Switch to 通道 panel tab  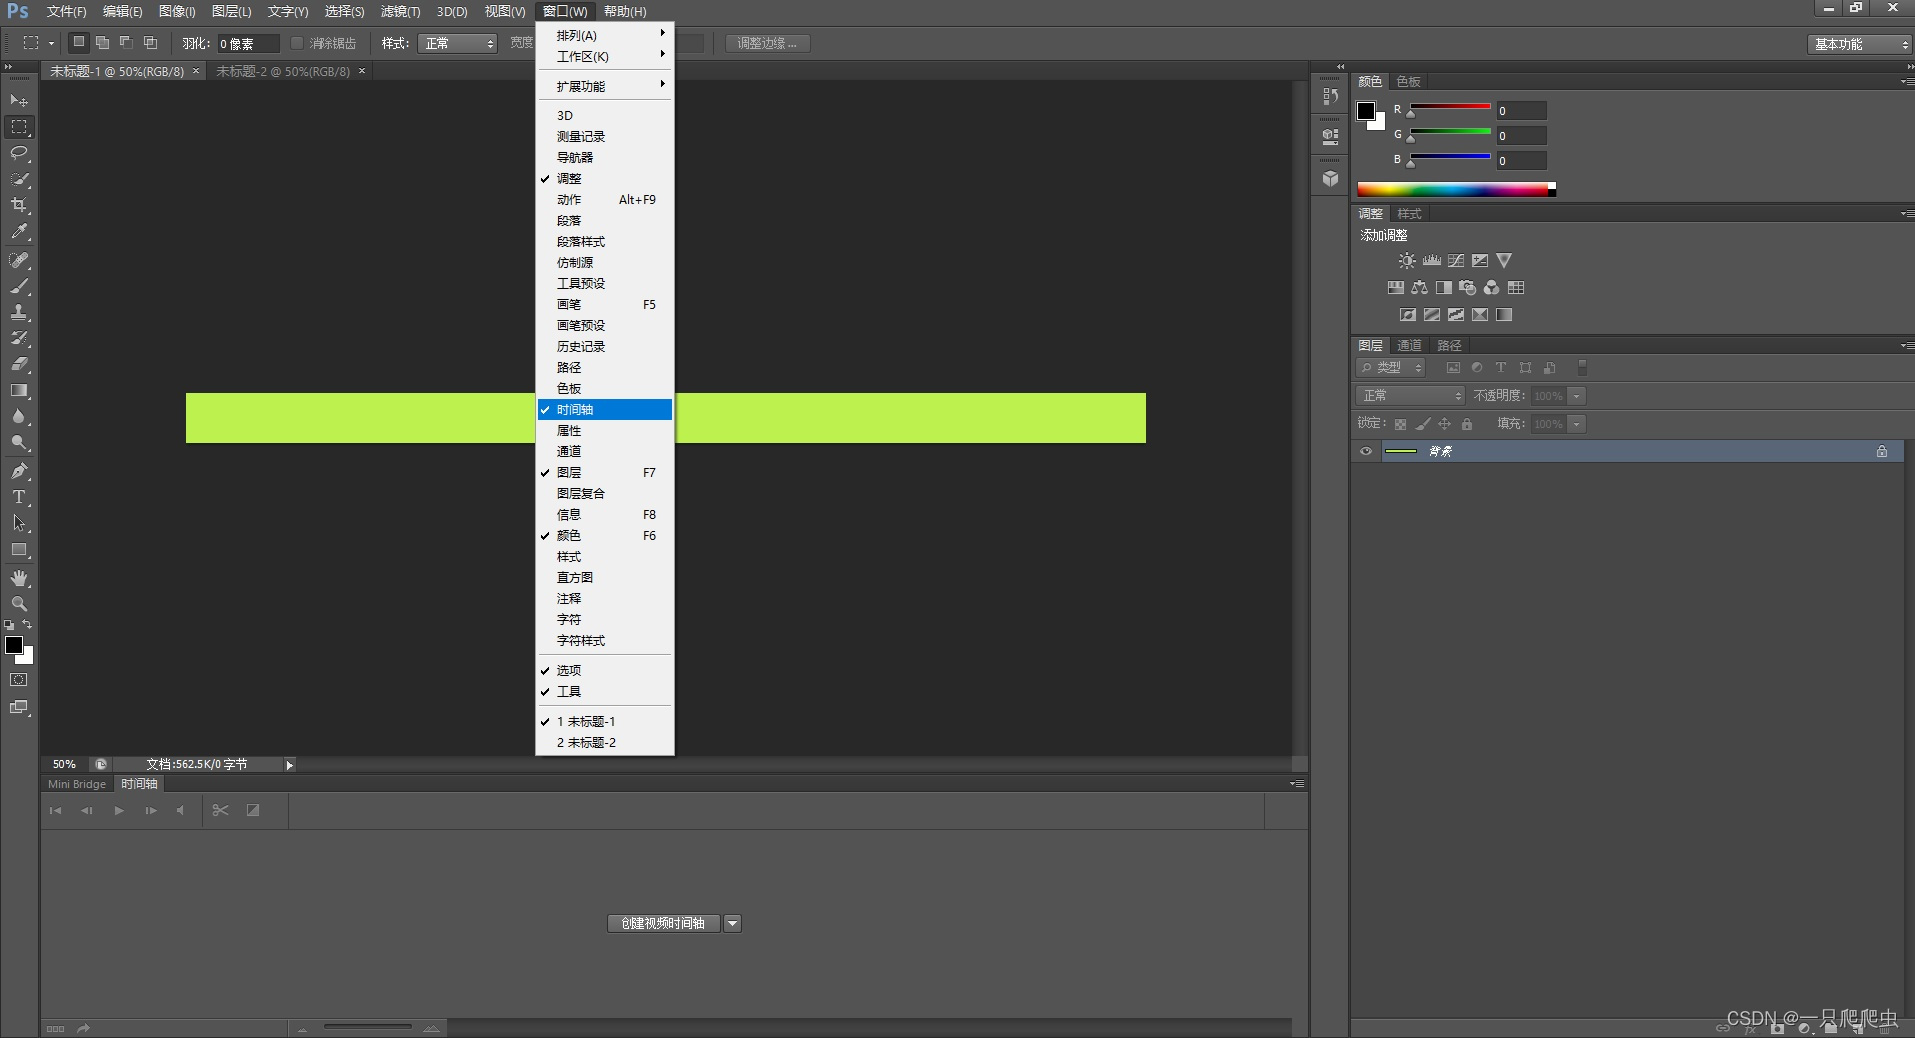[1409, 345]
